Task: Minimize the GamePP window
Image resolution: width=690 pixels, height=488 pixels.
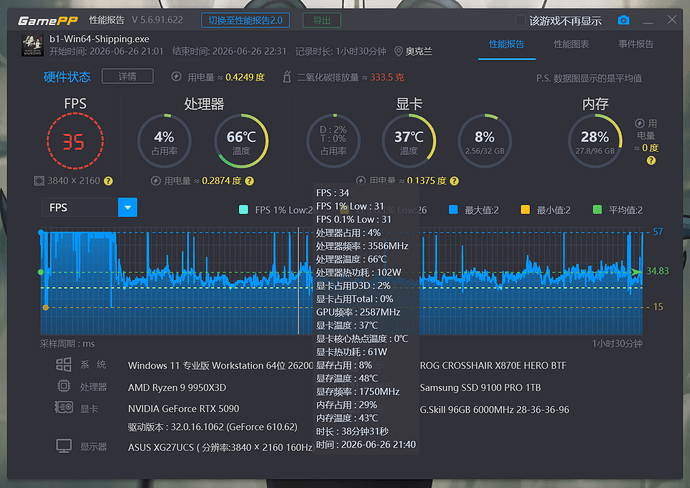Action: click(x=648, y=21)
